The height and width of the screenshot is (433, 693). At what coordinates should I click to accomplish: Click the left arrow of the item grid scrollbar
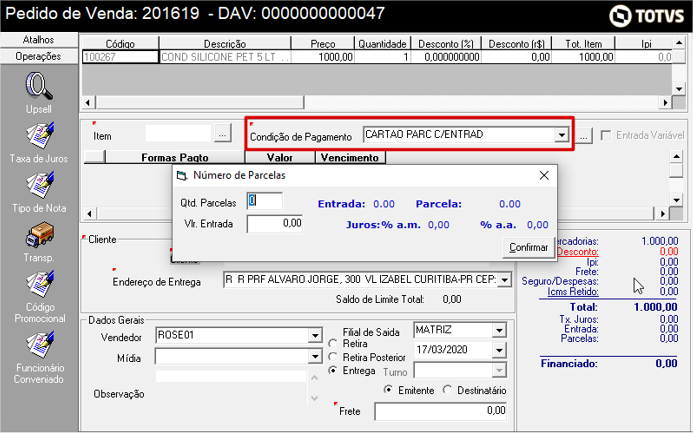[88, 103]
